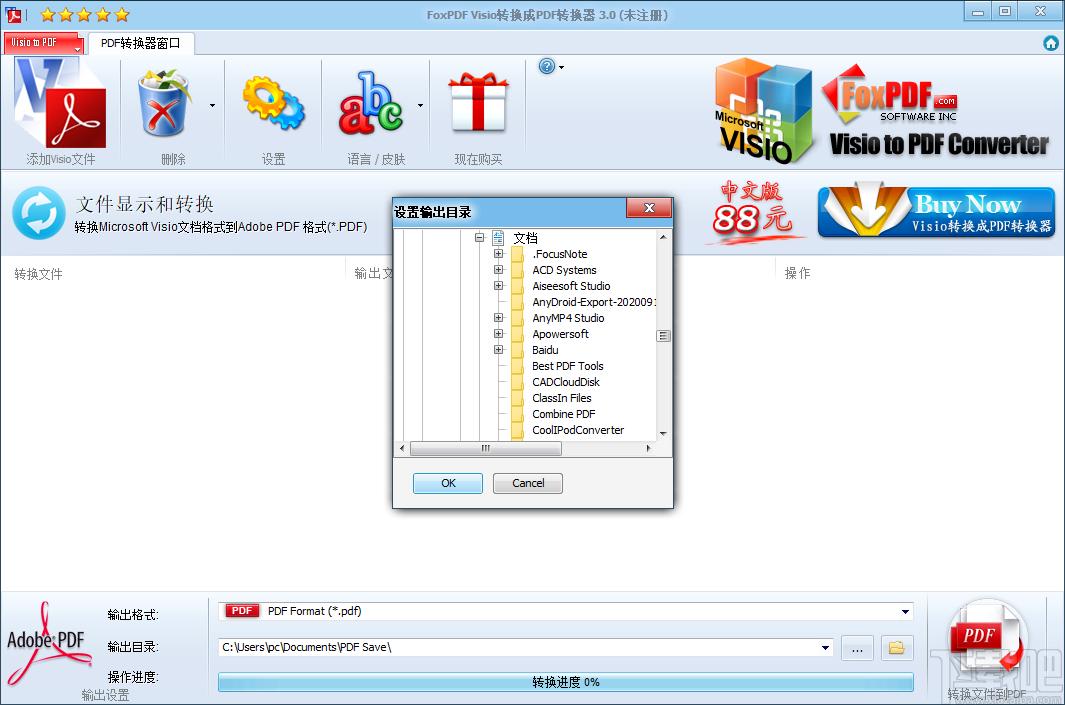Click scroll right arrow in folder tree
The height and width of the screenshot is (705, 1065).
649,448
